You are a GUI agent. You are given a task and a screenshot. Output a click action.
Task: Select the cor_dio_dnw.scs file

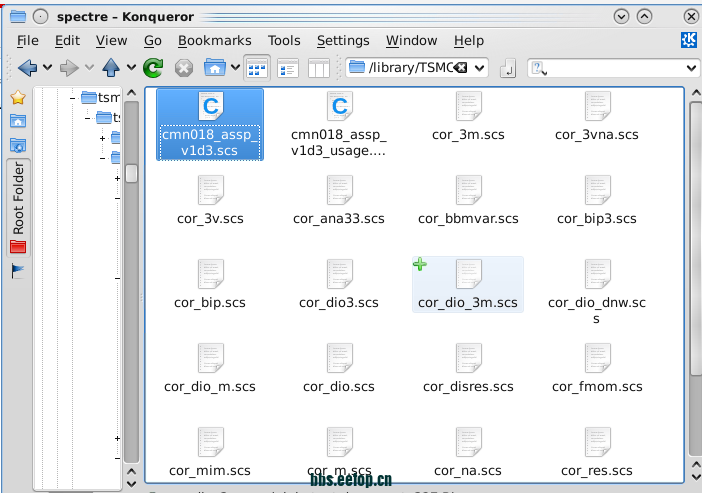tap(597, 292)
